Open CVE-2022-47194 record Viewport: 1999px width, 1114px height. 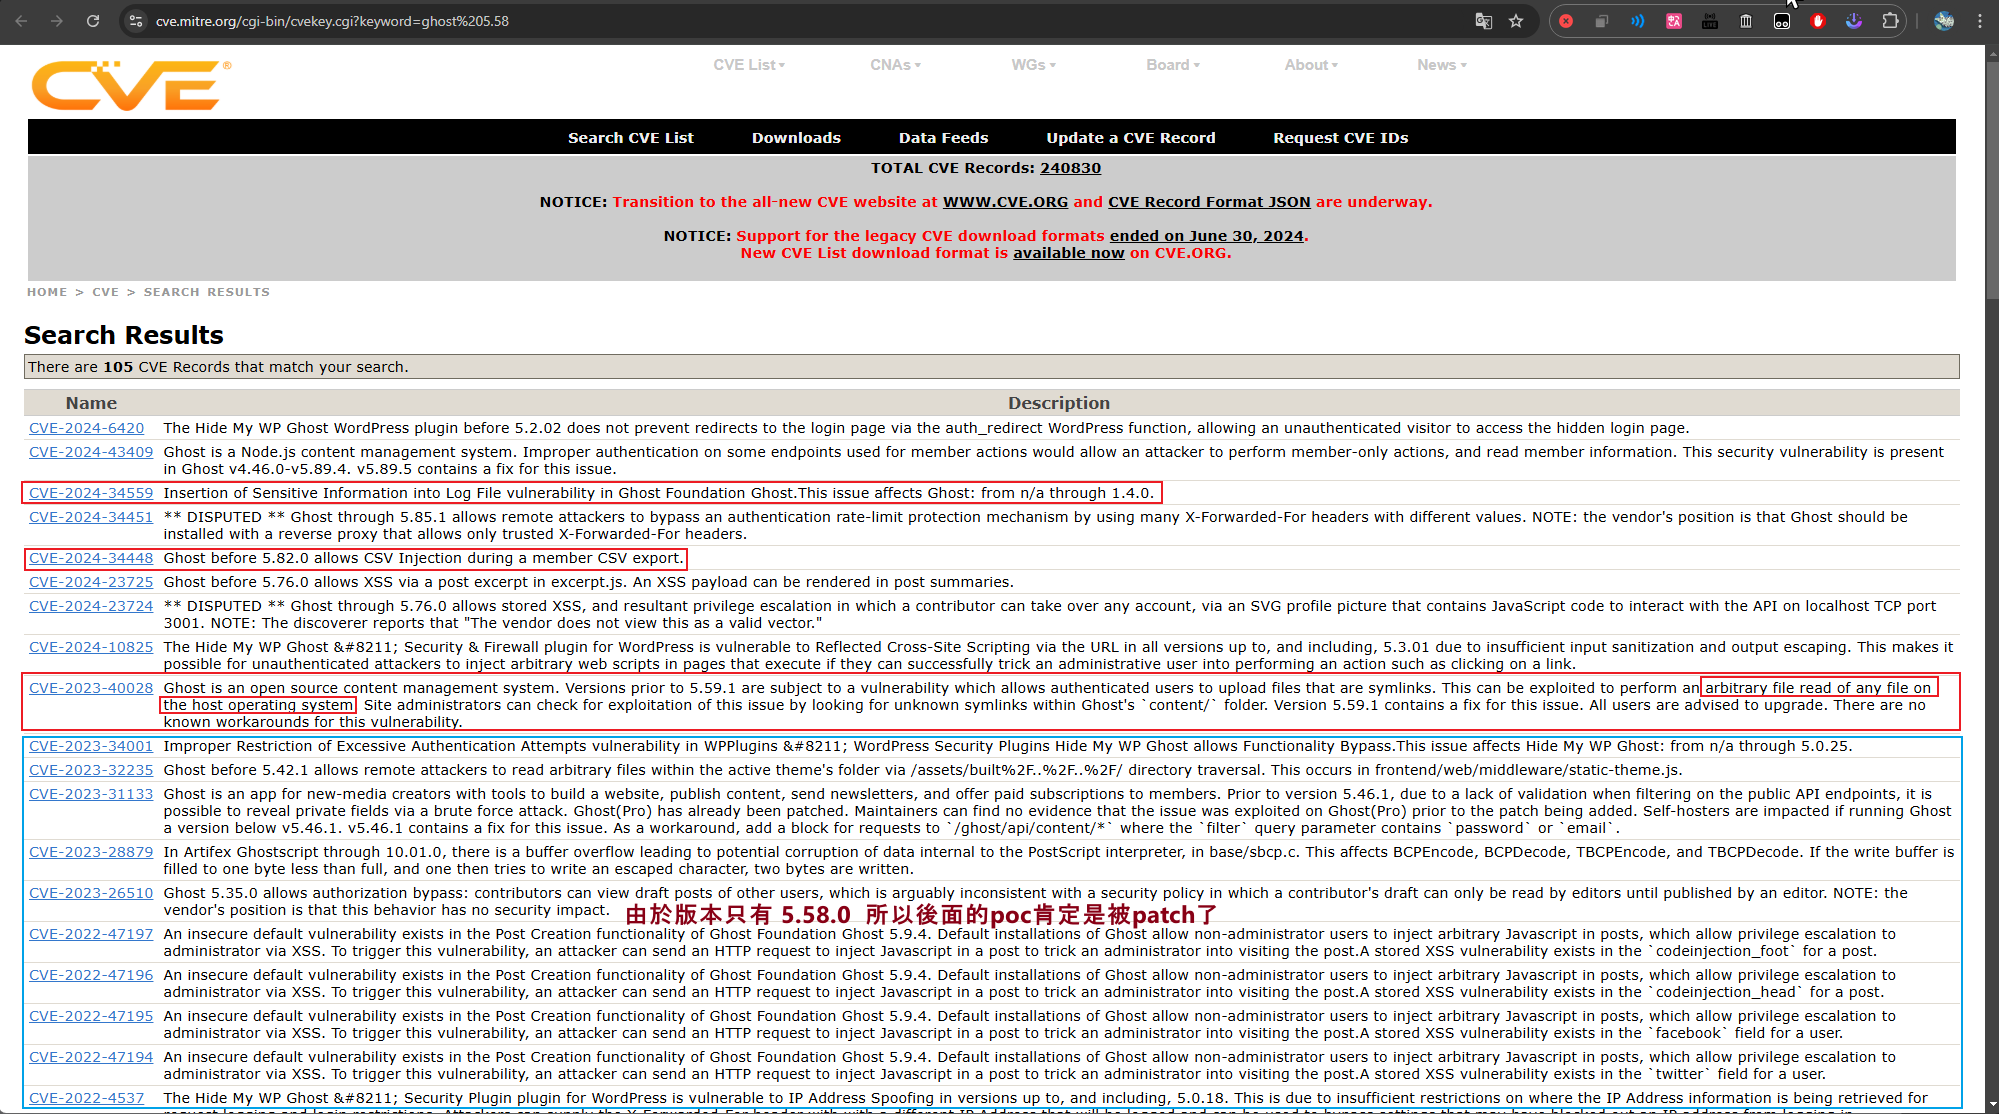click(x=91, y=1057)
